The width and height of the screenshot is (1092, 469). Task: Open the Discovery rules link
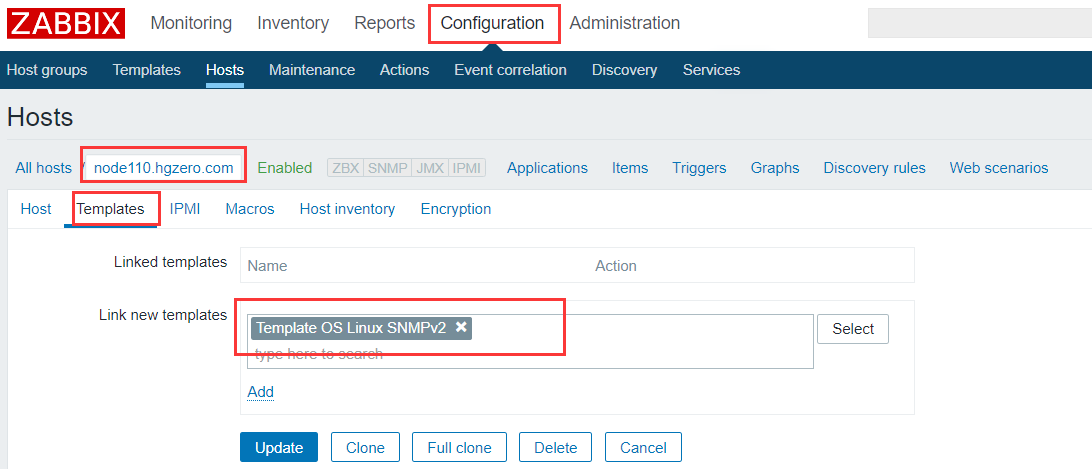pyautogui.click(x=875, y=168)
